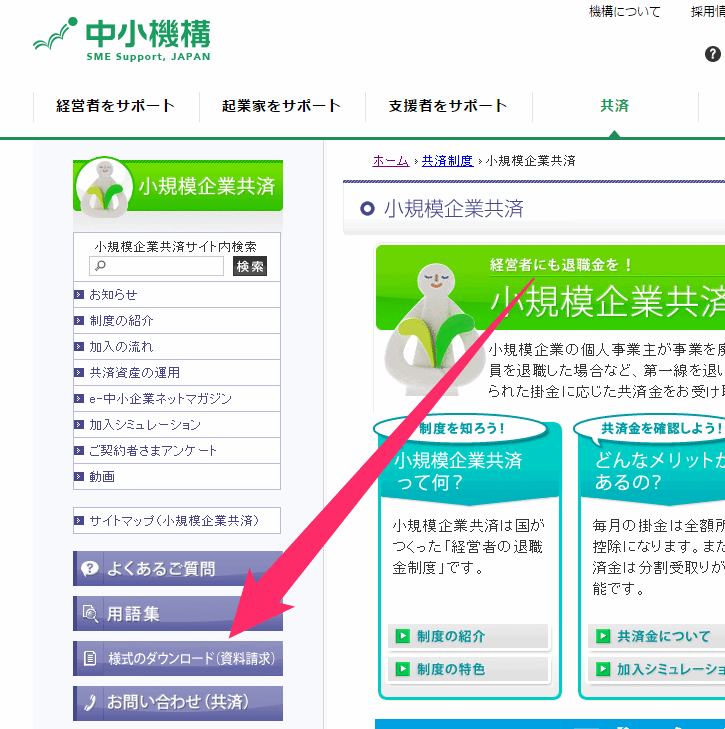Open the 用語集 glossary button
Image resolution: width=725 pixels, height=729 pixels.
(177, 613)
